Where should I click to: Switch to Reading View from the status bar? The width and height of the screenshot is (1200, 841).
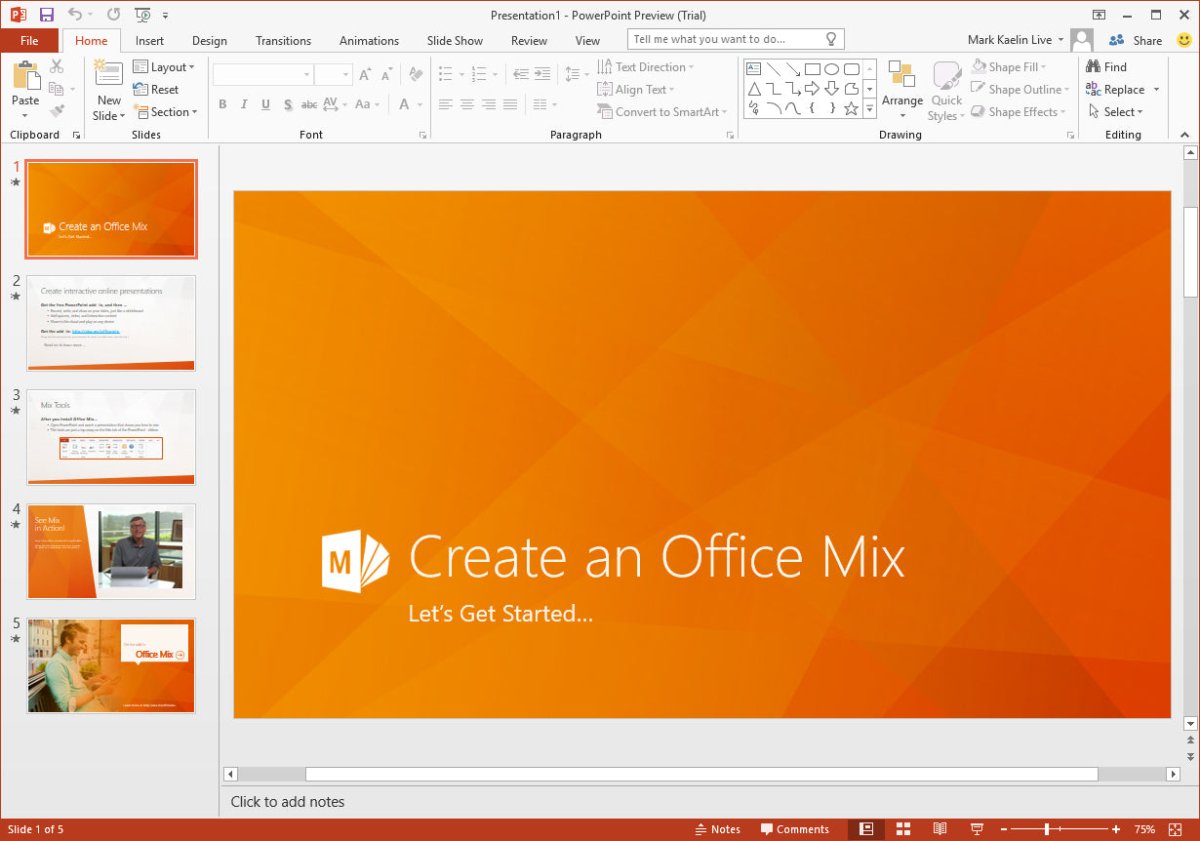tap(940, 829)
